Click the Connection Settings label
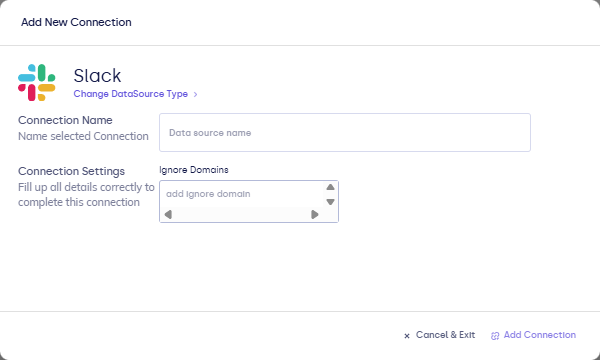The image size is (600, 360). click(x=71, y=171)
